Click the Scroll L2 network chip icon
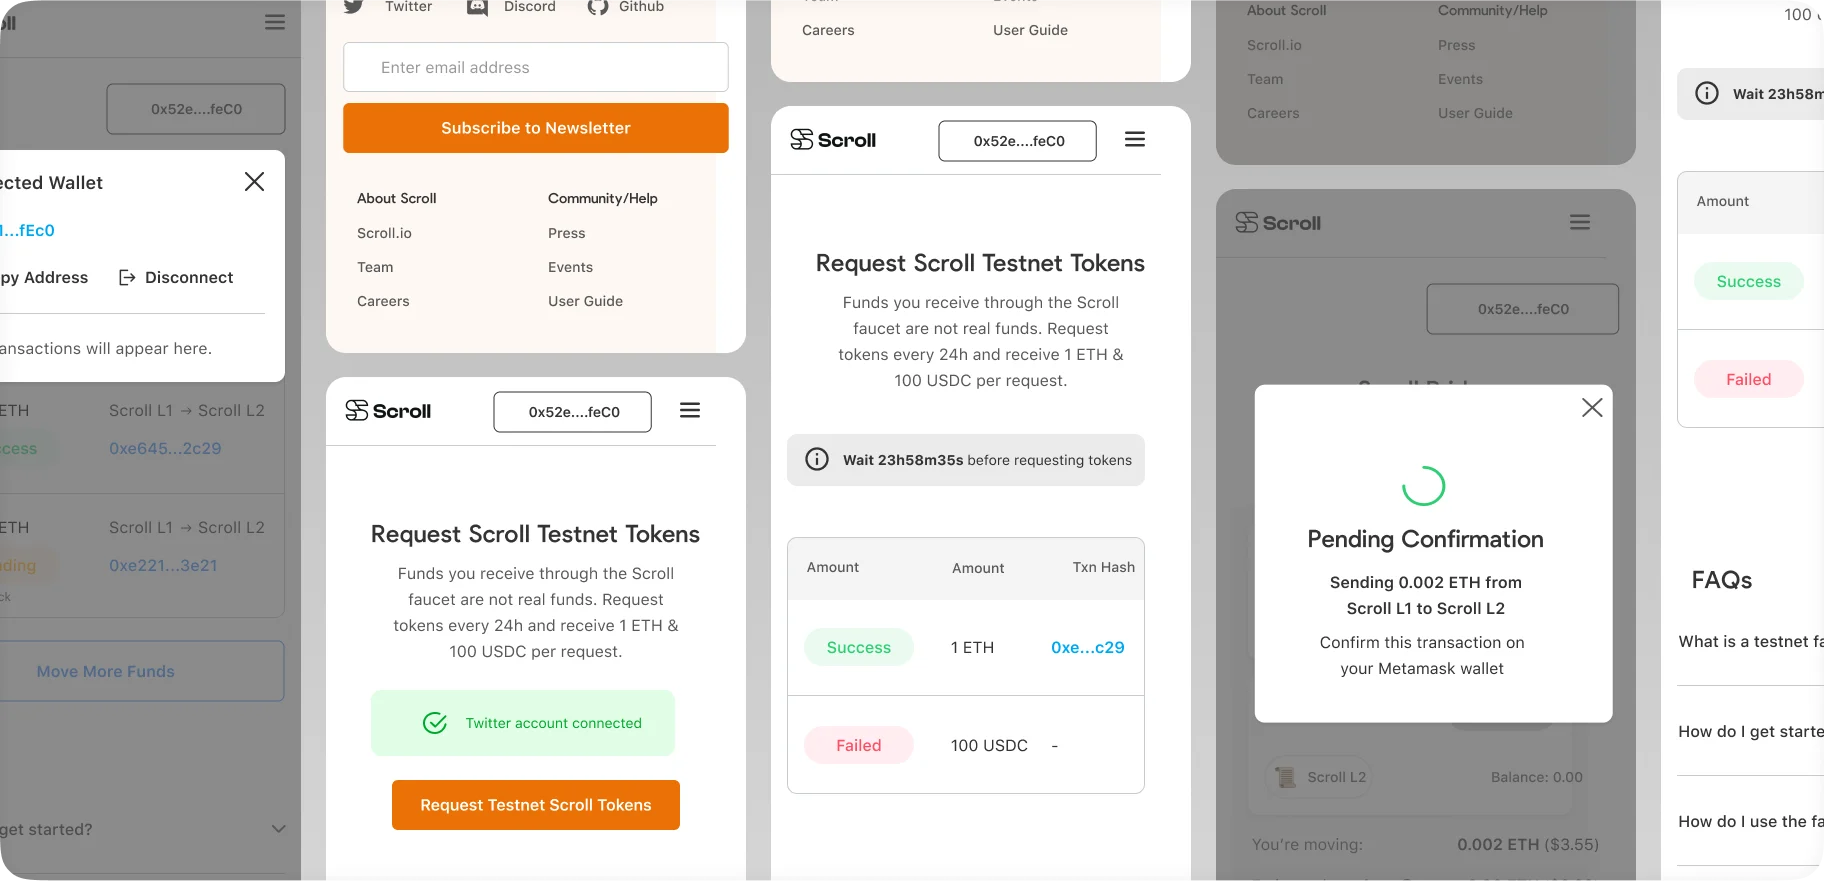This screenshot has height=881, width=1824. (1286, 777)
